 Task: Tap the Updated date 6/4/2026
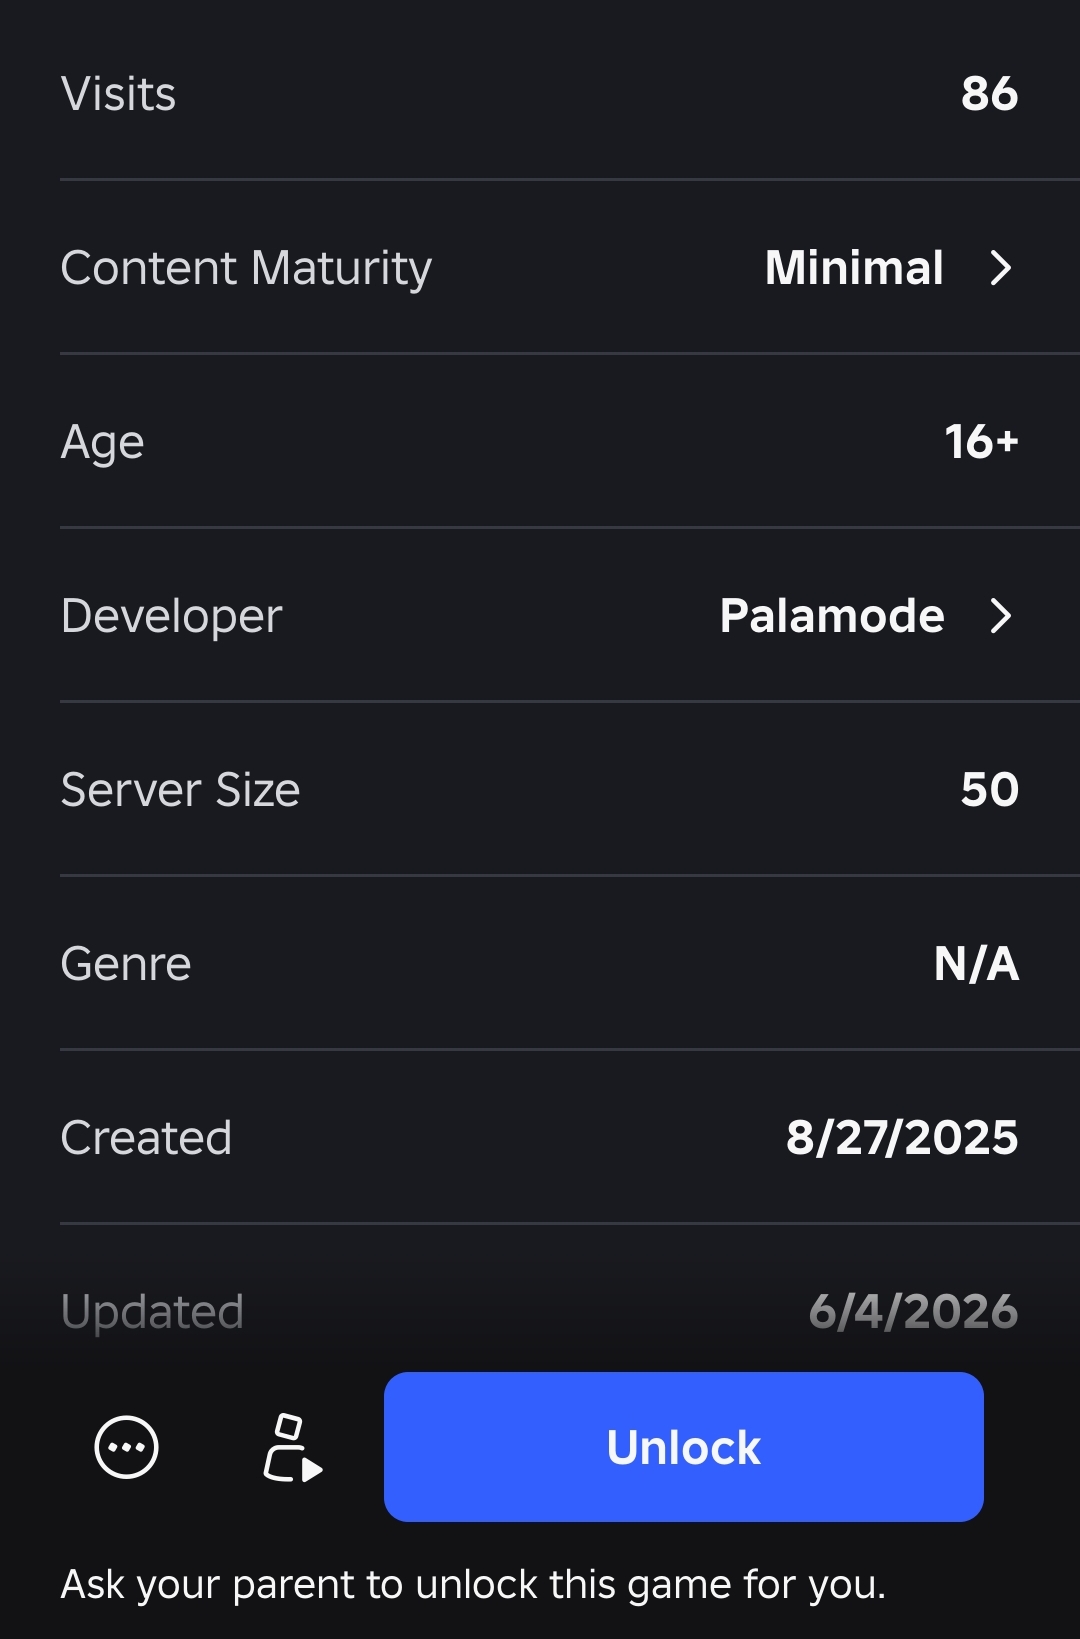[x=913, y=1312]
